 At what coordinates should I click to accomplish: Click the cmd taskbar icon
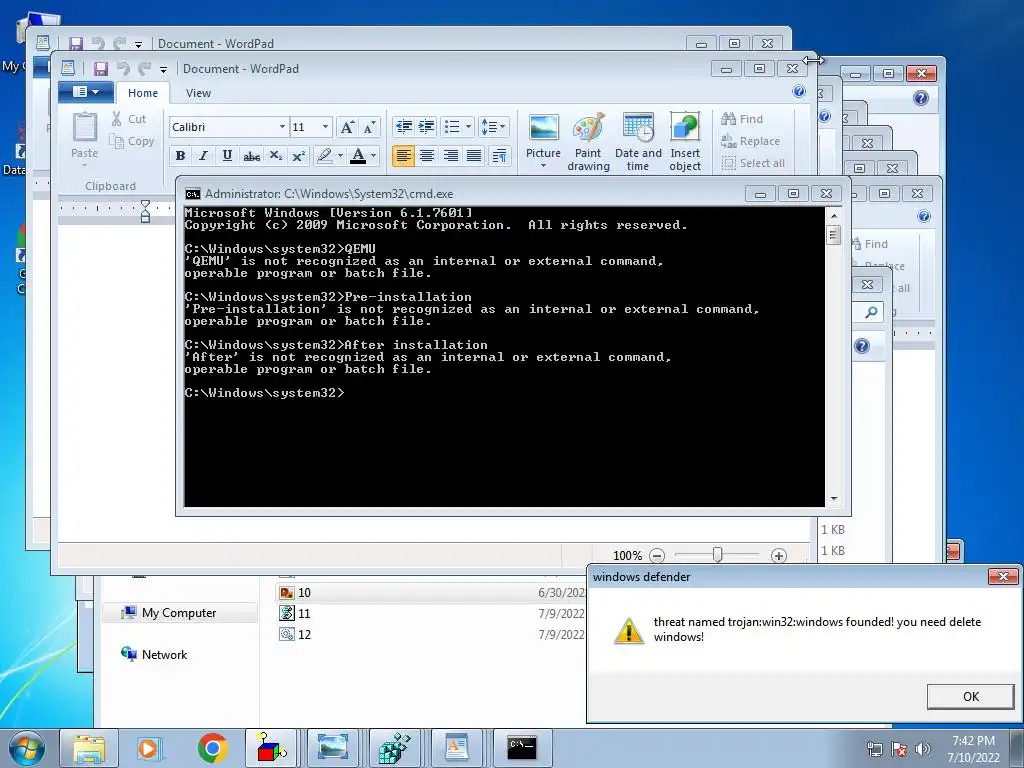(x=522, y=748)
